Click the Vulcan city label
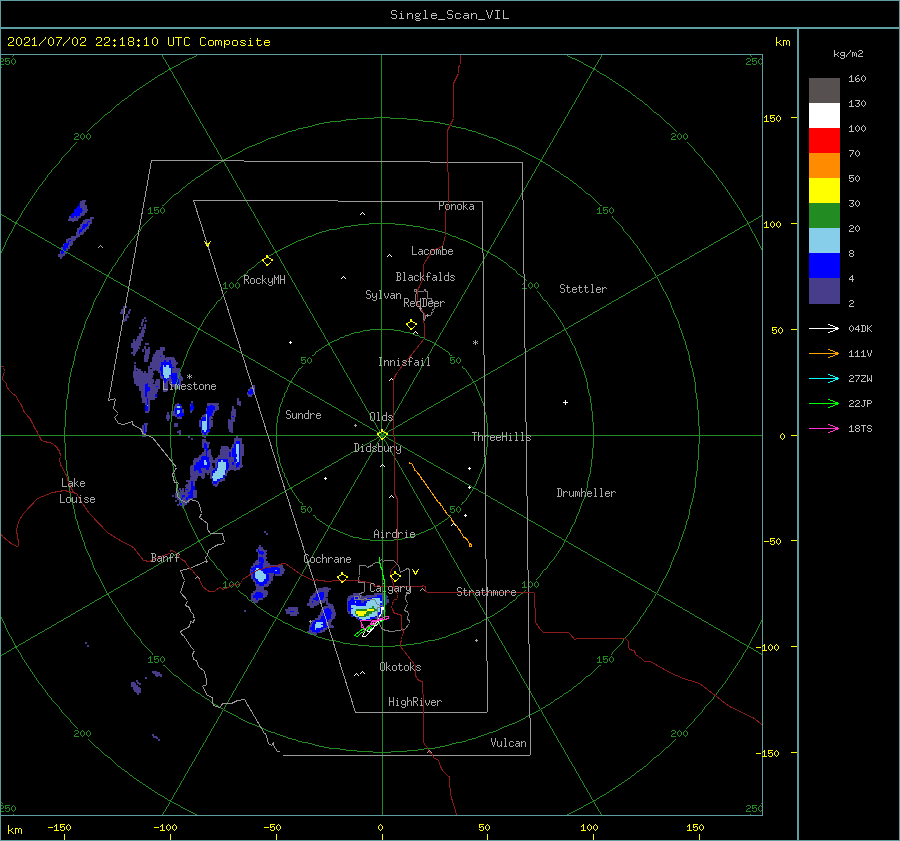Screen dimensions: 900x841 [x=508, y=743]
